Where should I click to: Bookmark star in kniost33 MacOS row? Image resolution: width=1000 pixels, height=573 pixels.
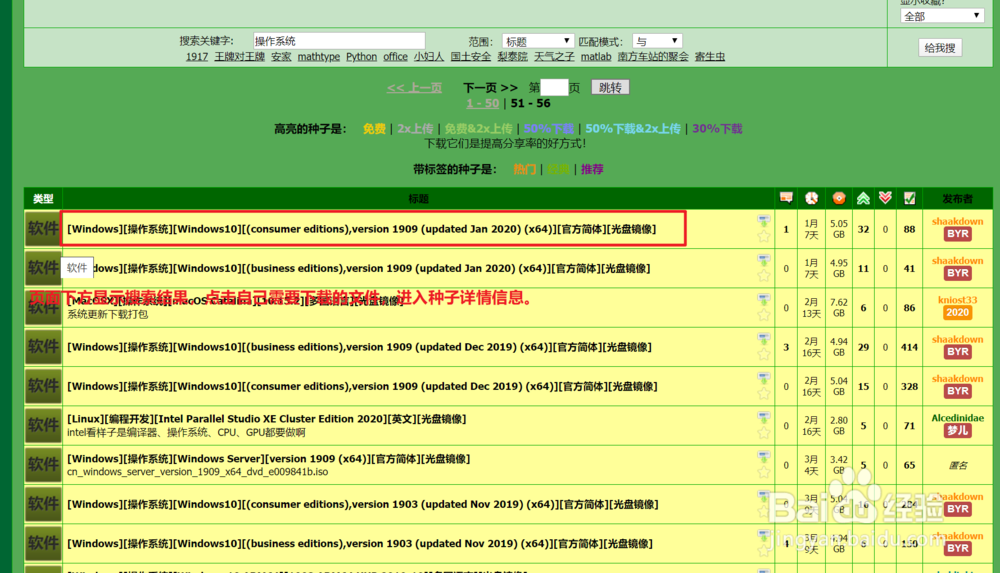(763, 315)
